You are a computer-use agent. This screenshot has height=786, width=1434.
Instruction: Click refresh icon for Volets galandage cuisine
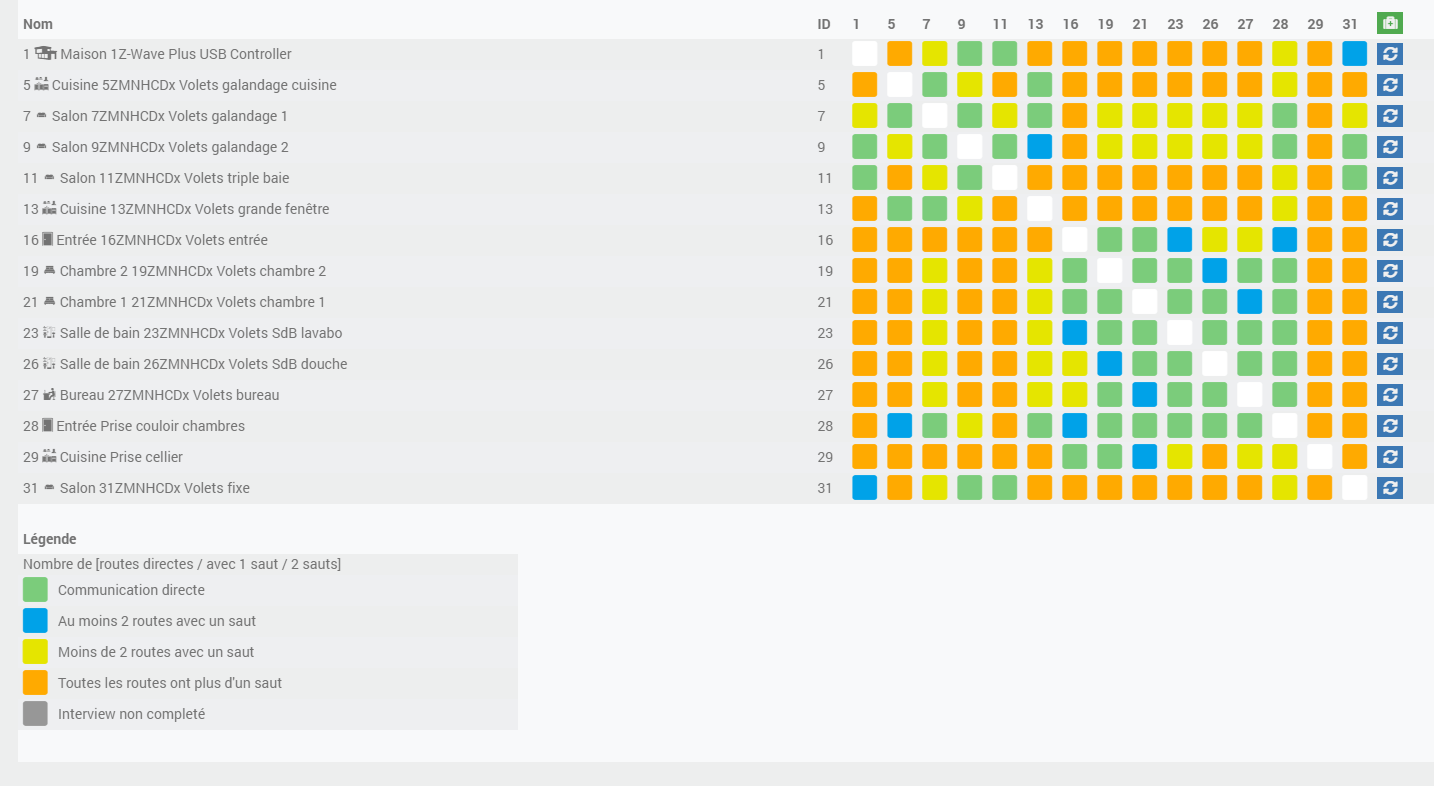click(1389, 85)
